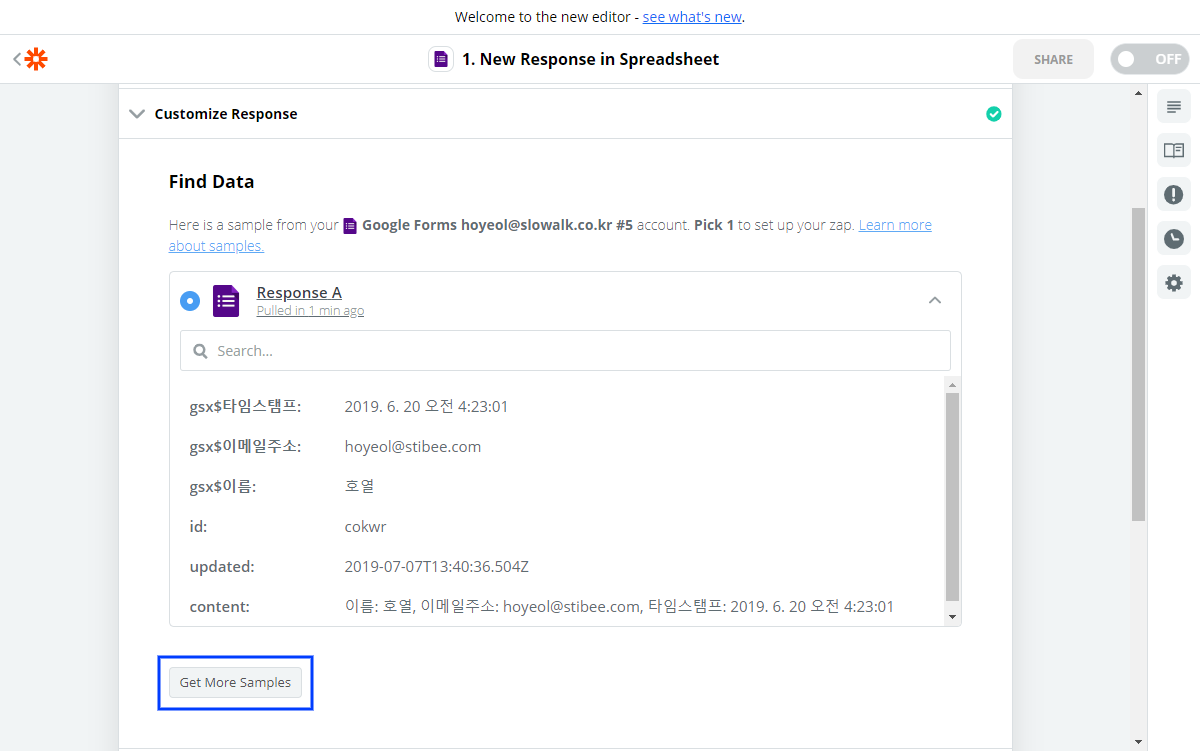Click the 'hoyeol@stibee.com' email value
Viewport: 1200px width, 751px height.
click(413, 447)
